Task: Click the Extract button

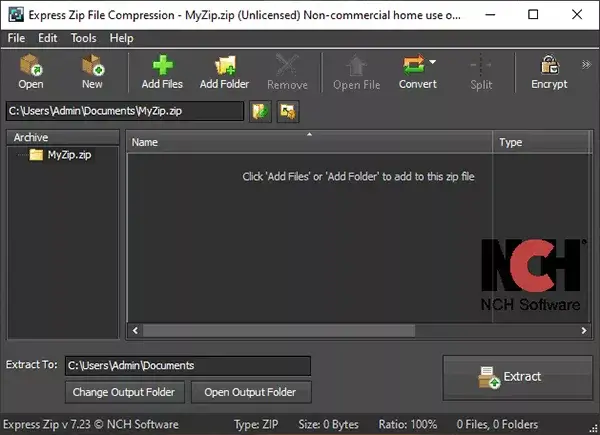Action: [x=518, y=378]
